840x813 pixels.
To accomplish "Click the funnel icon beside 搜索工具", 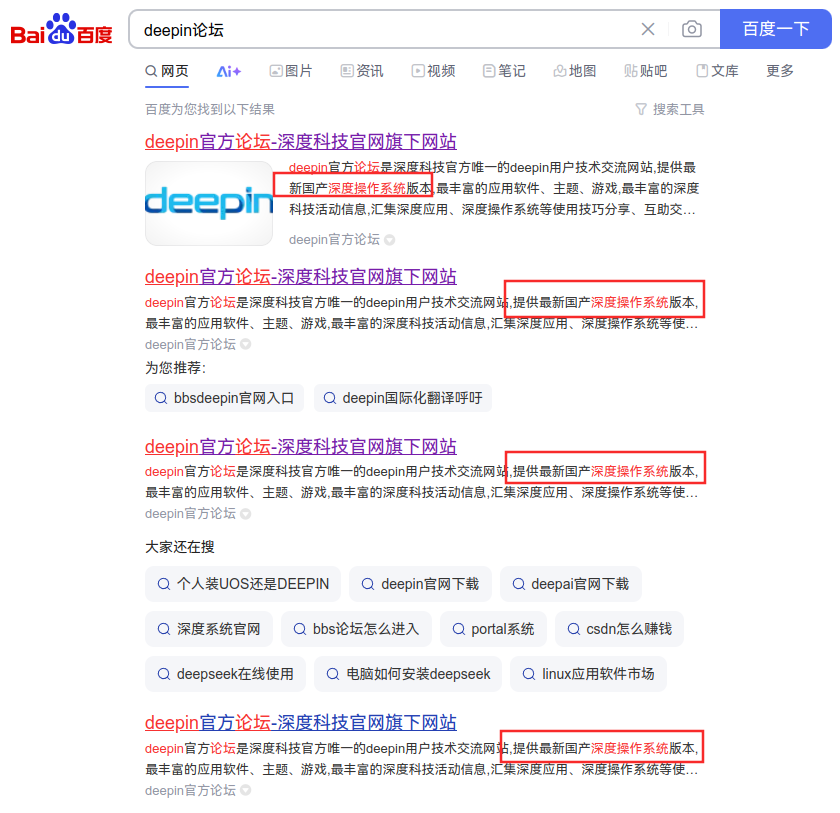I will pos(641,109).
